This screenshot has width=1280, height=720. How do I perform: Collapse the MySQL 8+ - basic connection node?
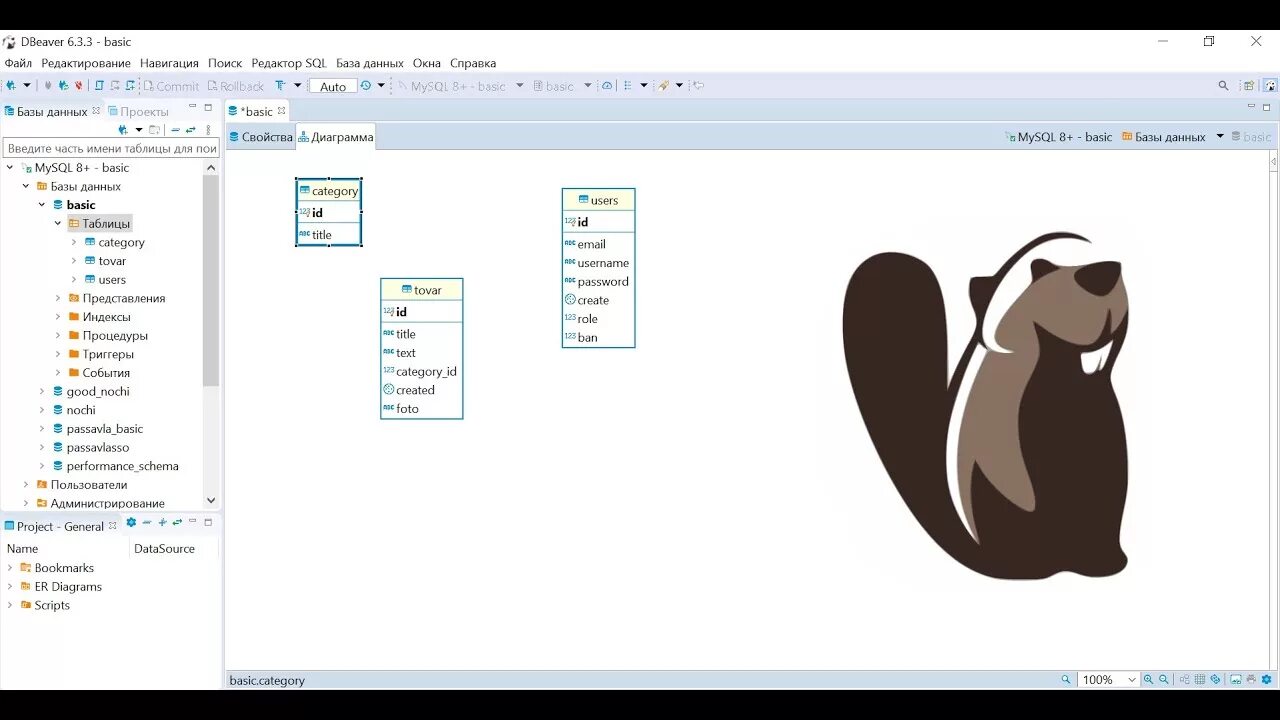coord(10,168)
